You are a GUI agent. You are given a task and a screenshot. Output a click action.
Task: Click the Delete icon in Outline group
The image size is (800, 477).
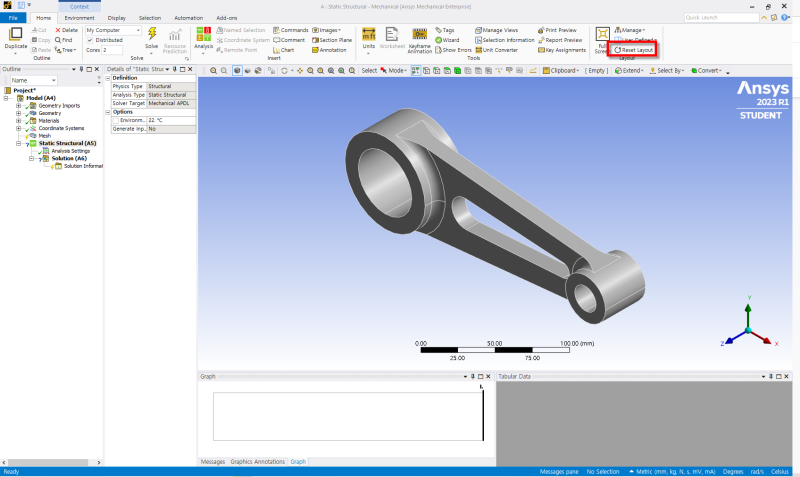tap(66, 30)
